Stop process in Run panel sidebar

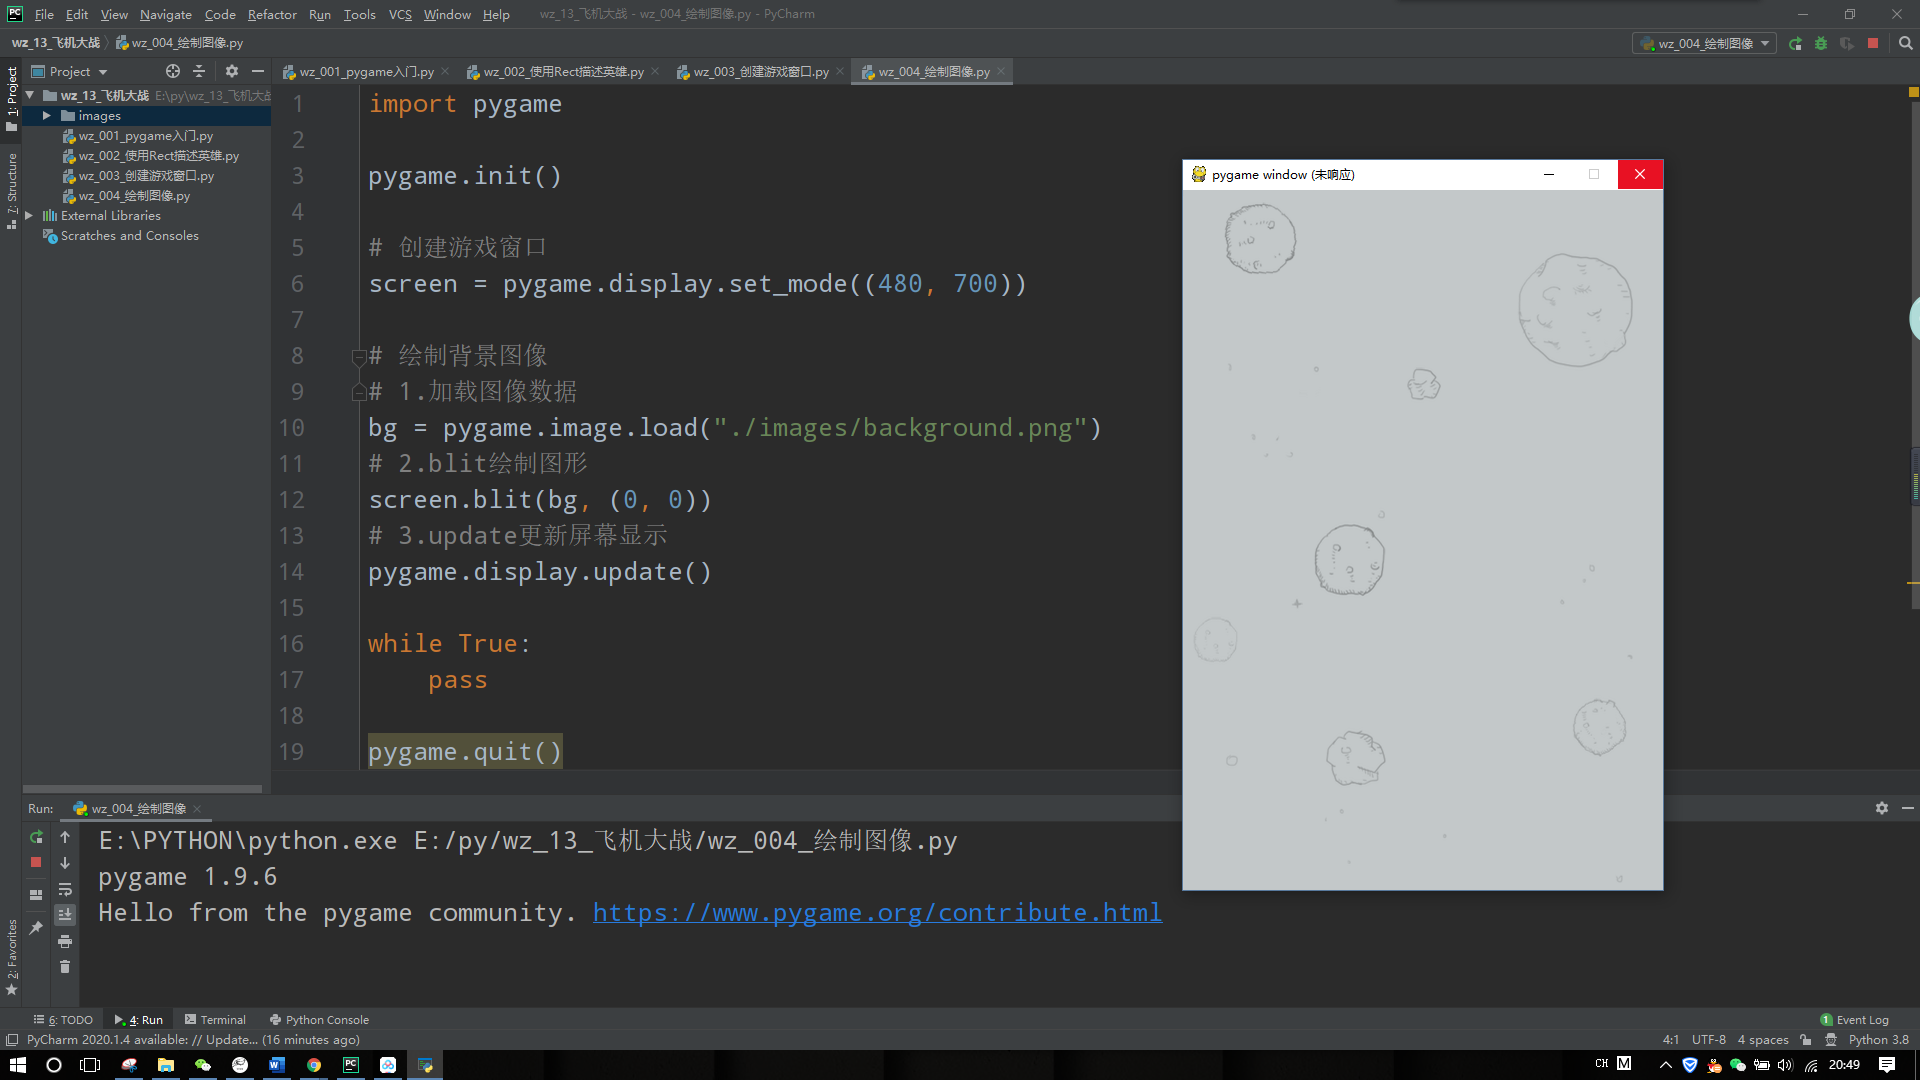tap(36, 862)
